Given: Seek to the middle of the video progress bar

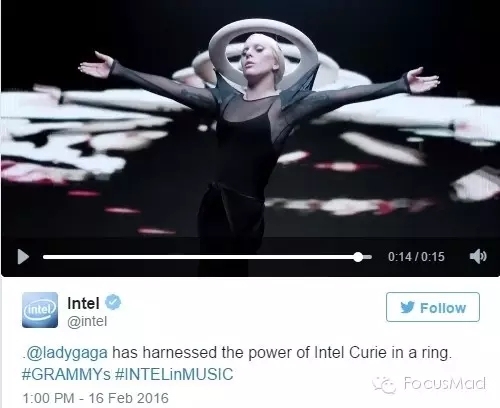Looking at the screenshot, I should (x=207, y=257).
